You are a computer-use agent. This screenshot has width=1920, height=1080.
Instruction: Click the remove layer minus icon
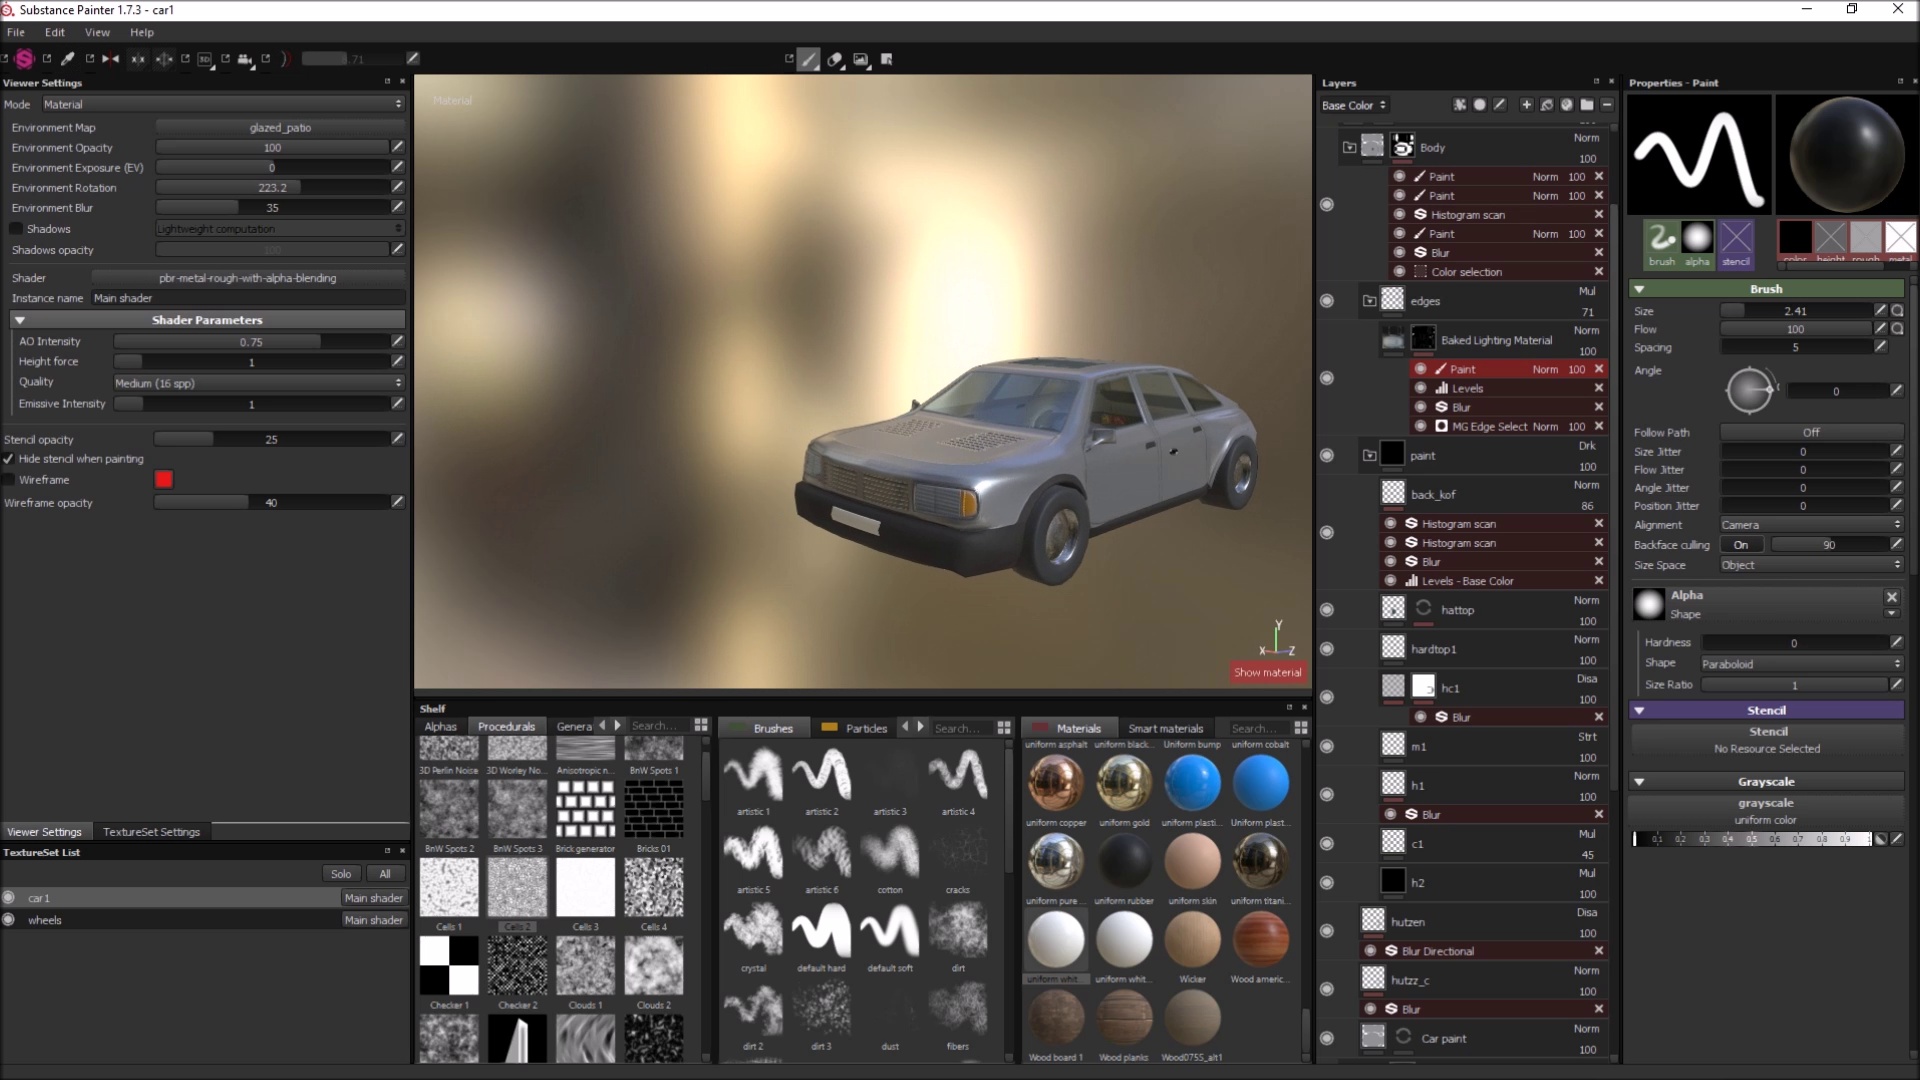click(x=1607, y=105)
